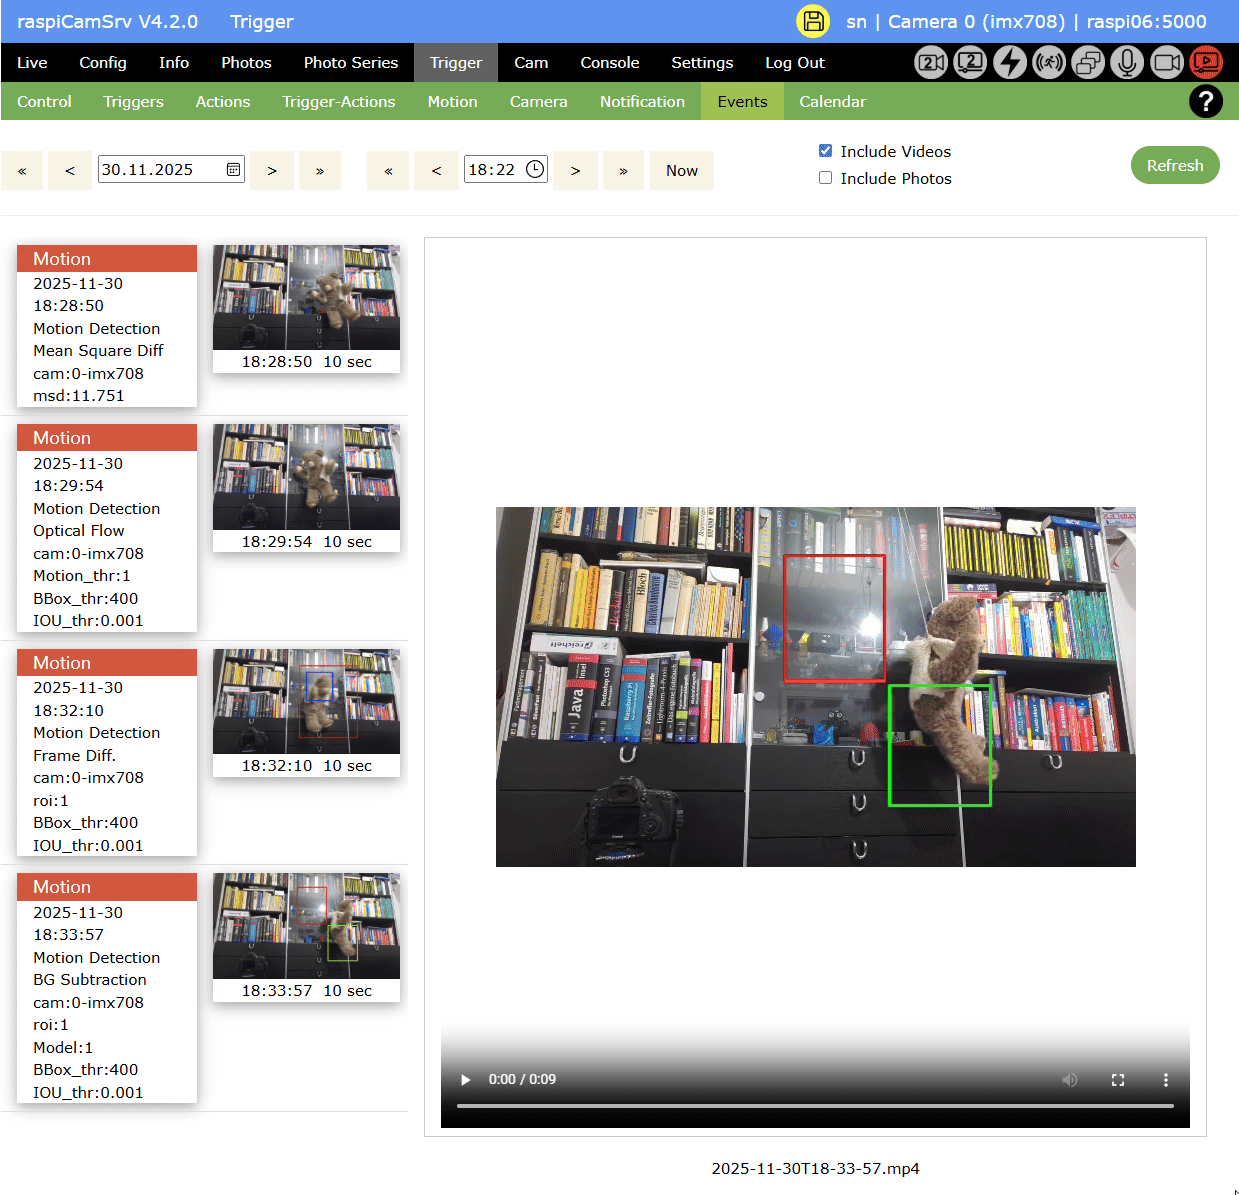Switch to the Calendar tab
The height and width of the screenshot is (1195, 1239).
click(832, 101)
